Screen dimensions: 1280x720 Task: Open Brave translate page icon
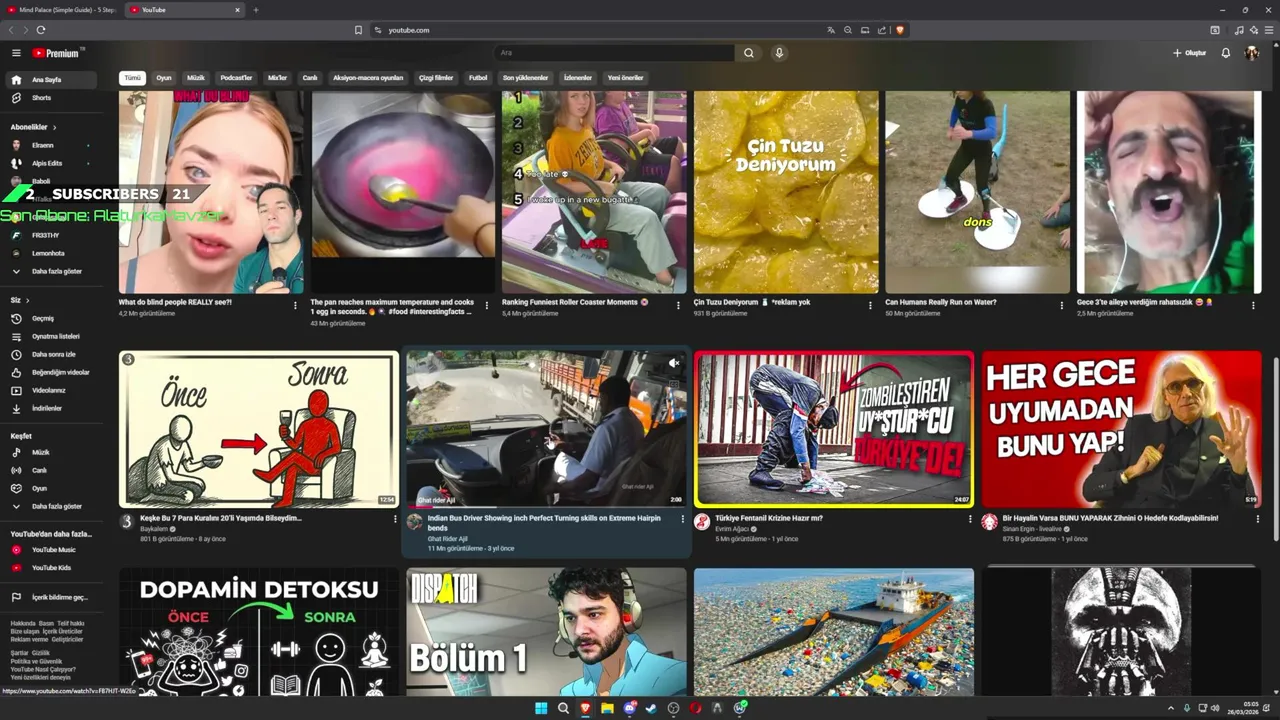(x=830, y=30)
